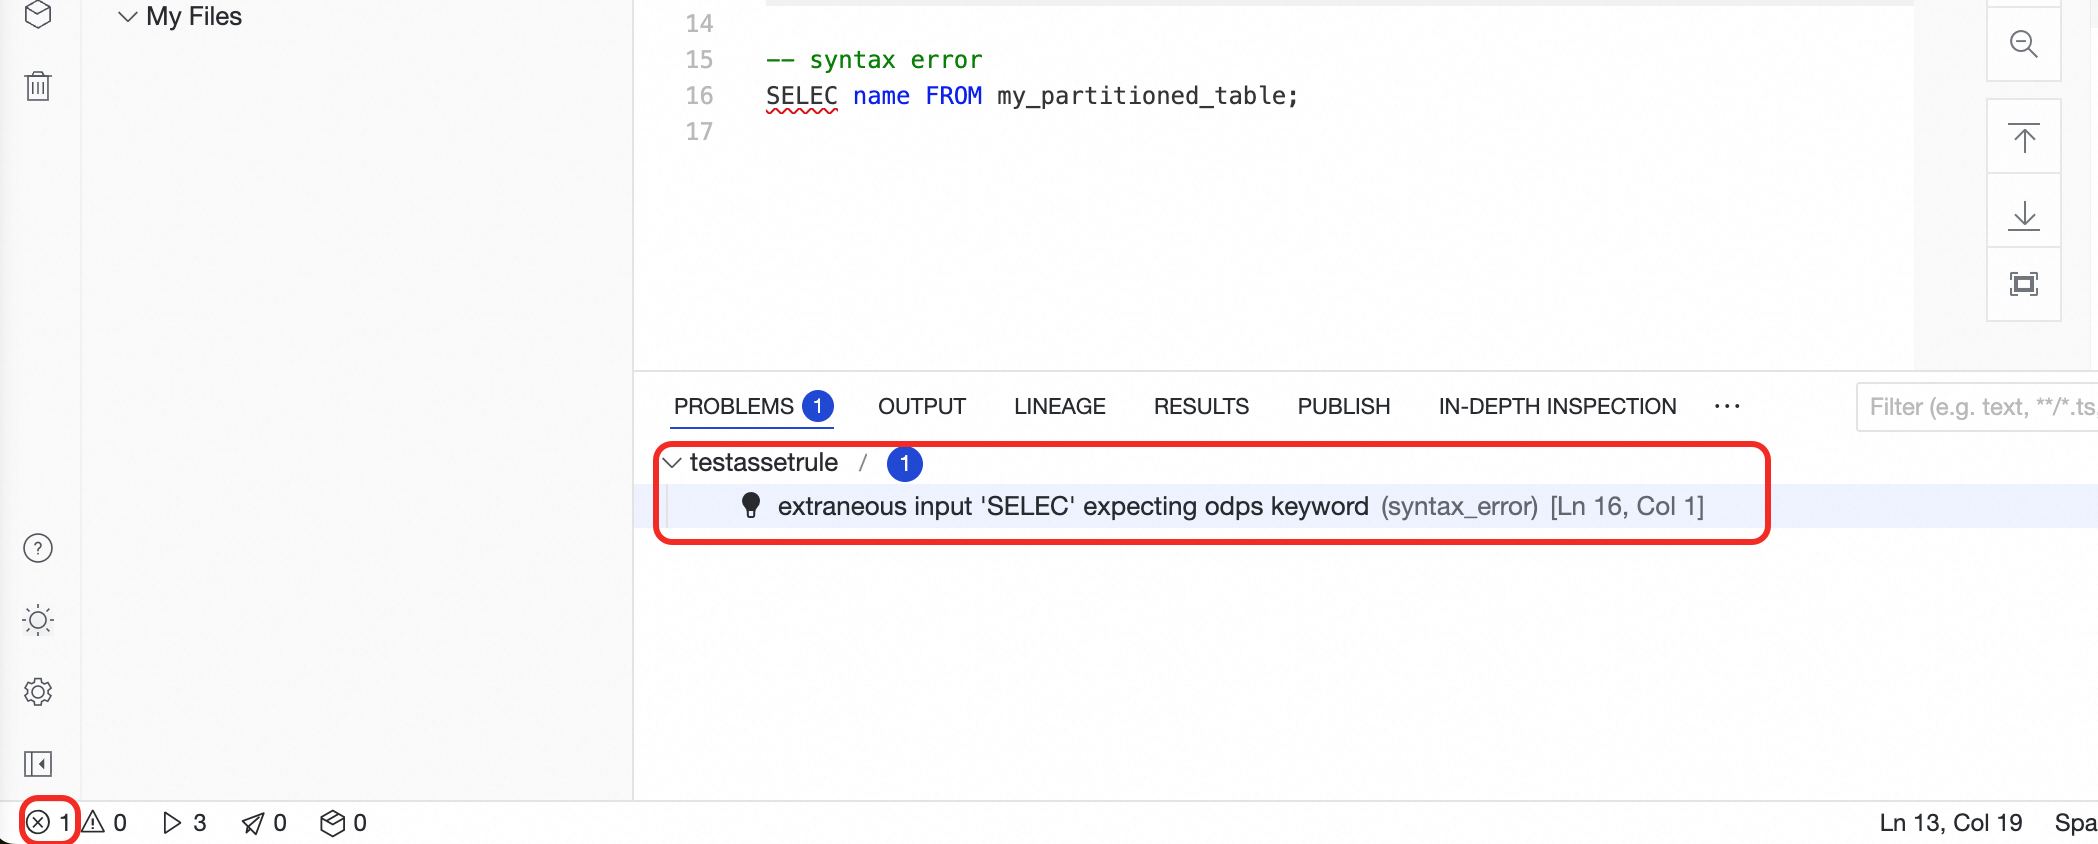2098x844 pixels.
Task: Open the IN-DEPTH INSPECTION tab
Action: tap(1558, 406)
